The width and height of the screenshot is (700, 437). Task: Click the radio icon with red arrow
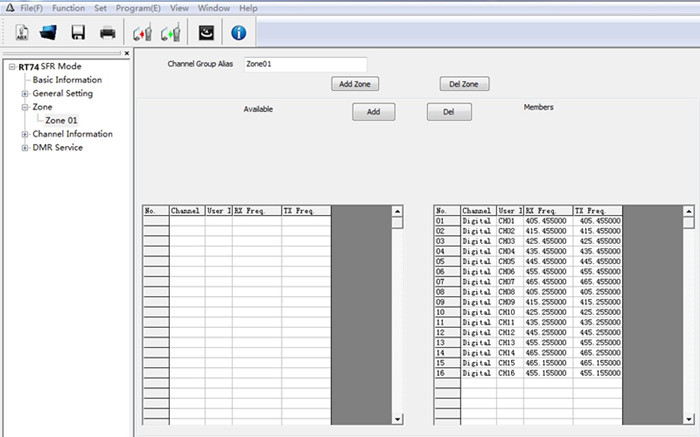point(142,33)
